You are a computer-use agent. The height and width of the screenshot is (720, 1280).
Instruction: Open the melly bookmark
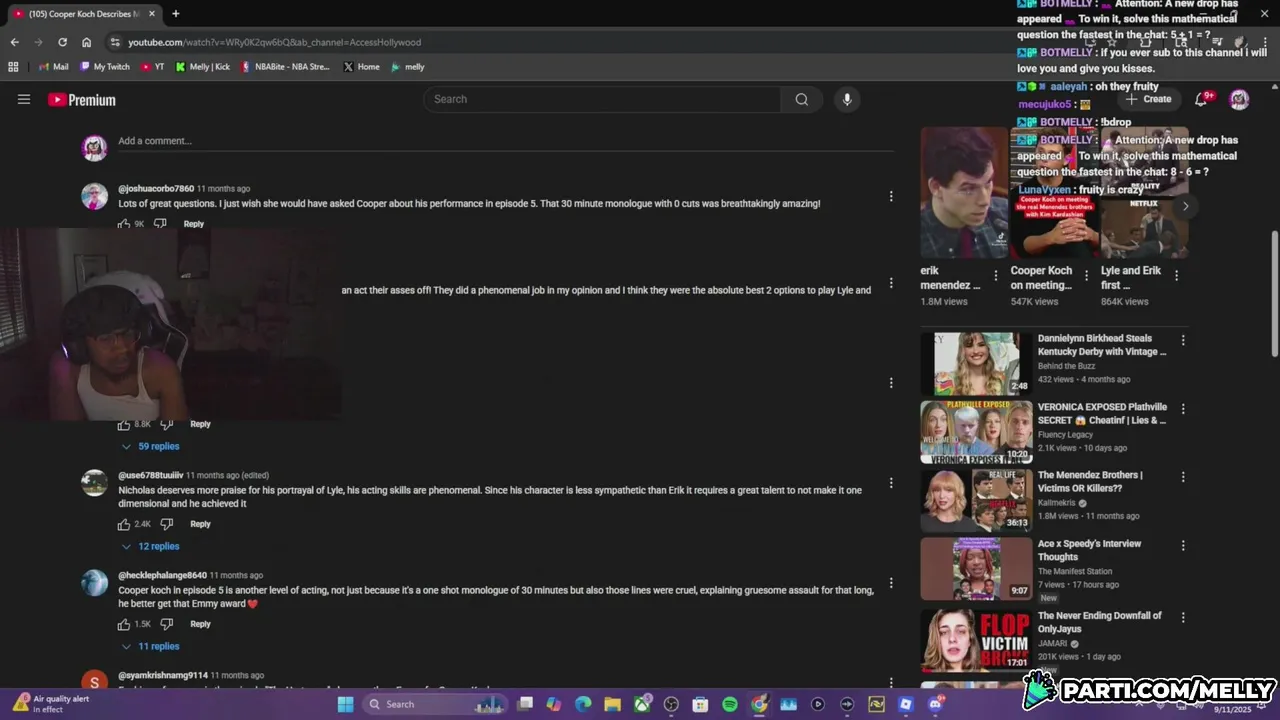tap(408, 67)
